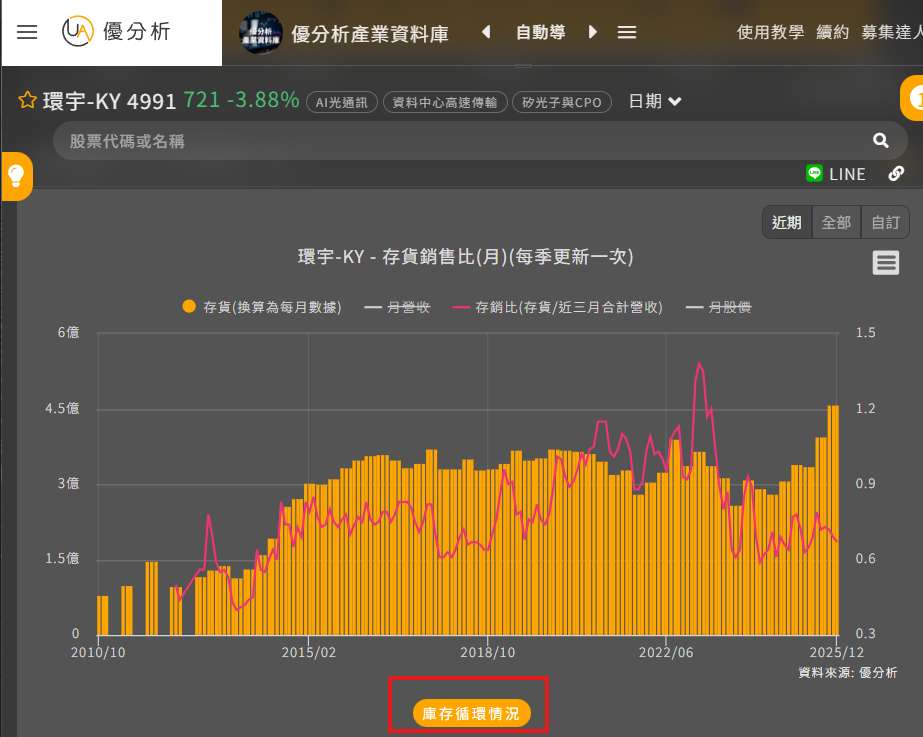Open the hamburger menu at top left

27,32
